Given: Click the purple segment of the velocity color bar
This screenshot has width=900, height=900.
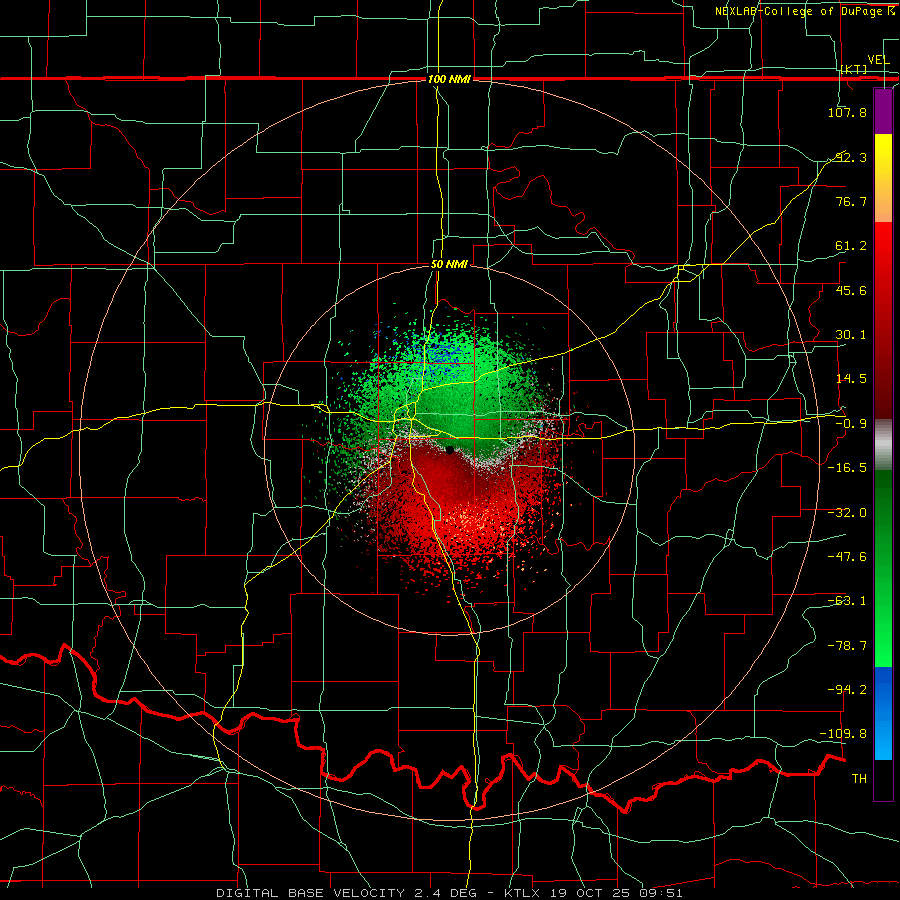Looking at the screenshot, I should [x=883, y=112].
